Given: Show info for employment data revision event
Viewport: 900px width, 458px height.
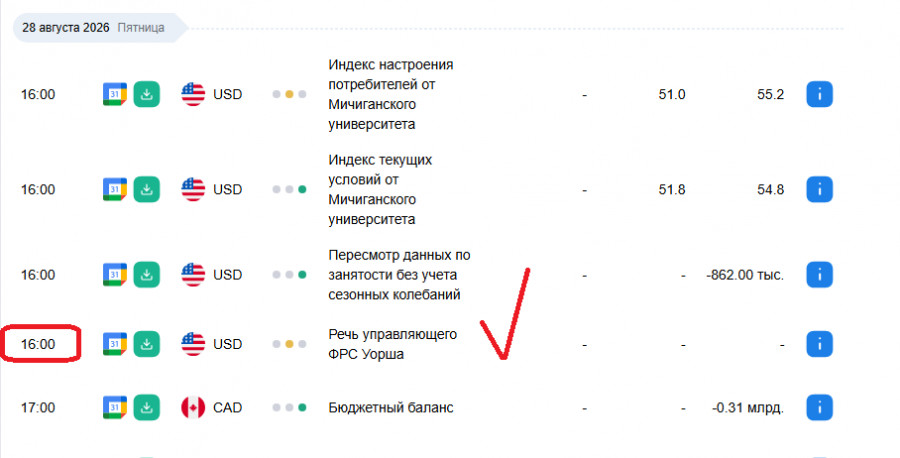Looking at the screenshot, I should [819, 274].
